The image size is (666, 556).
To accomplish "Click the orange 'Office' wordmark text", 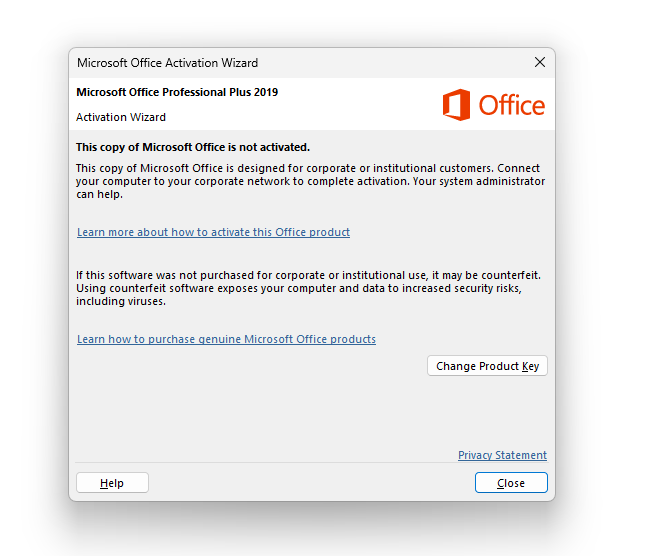I will 511,105.
